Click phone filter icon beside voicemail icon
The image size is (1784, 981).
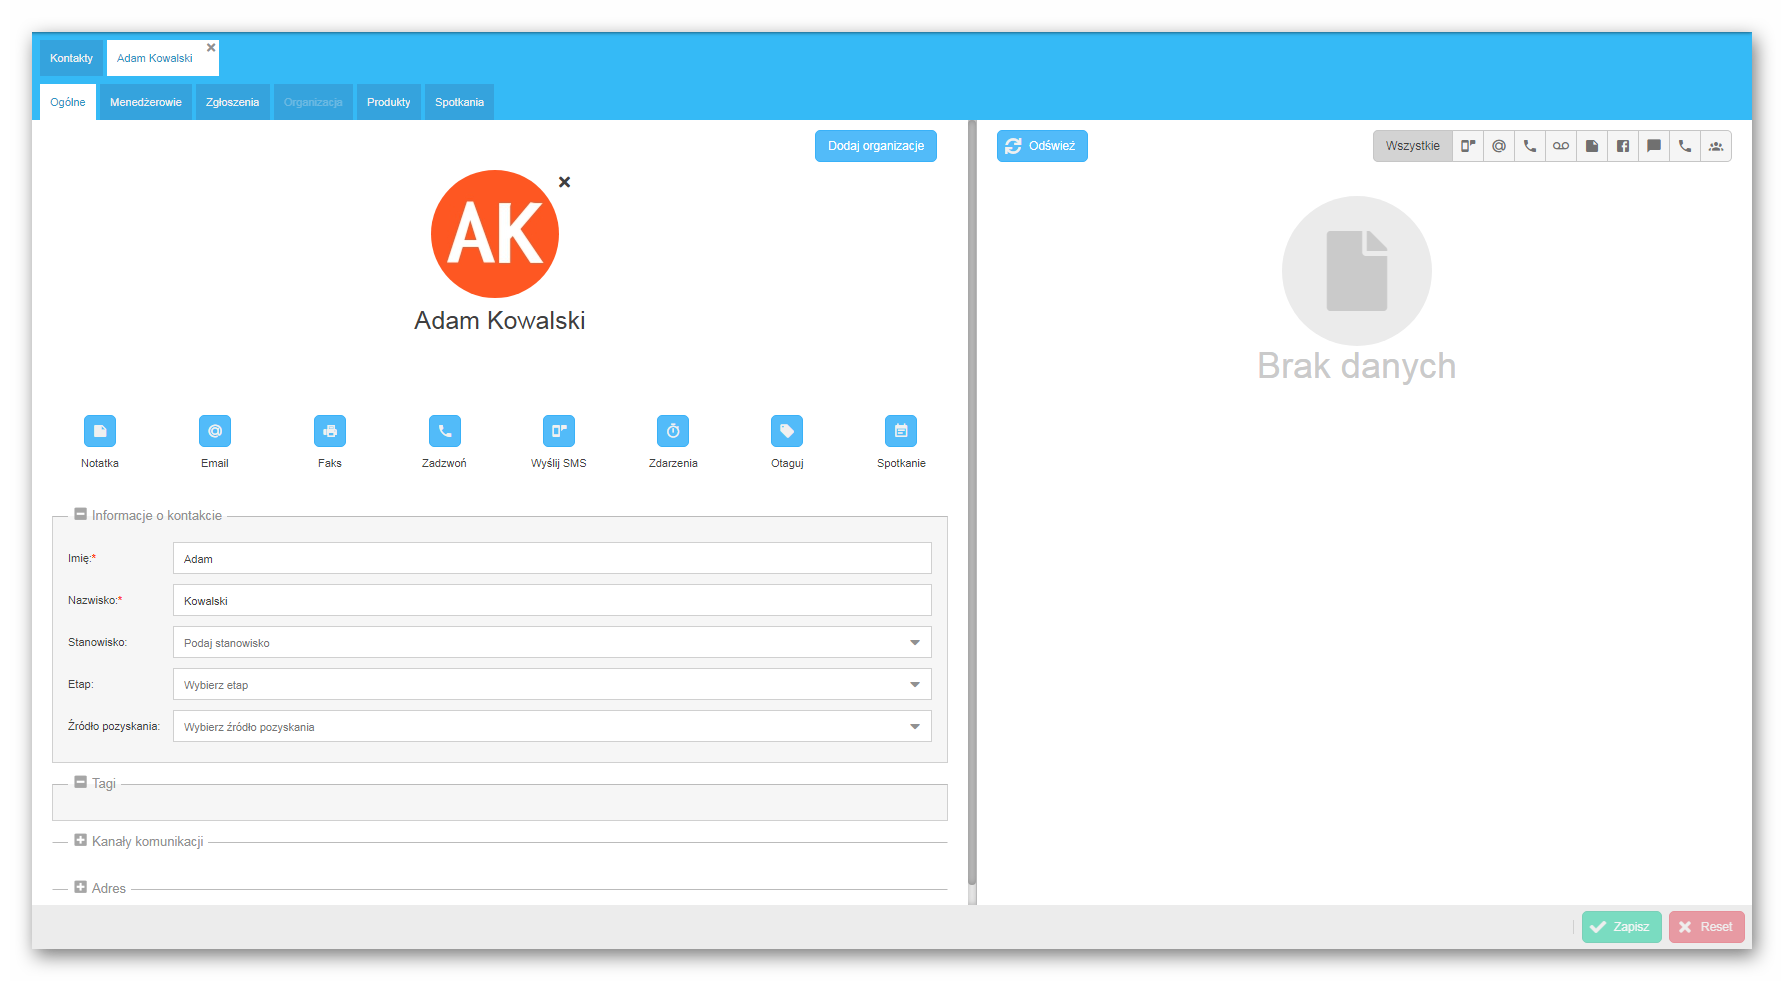(x=1530, y=146)
